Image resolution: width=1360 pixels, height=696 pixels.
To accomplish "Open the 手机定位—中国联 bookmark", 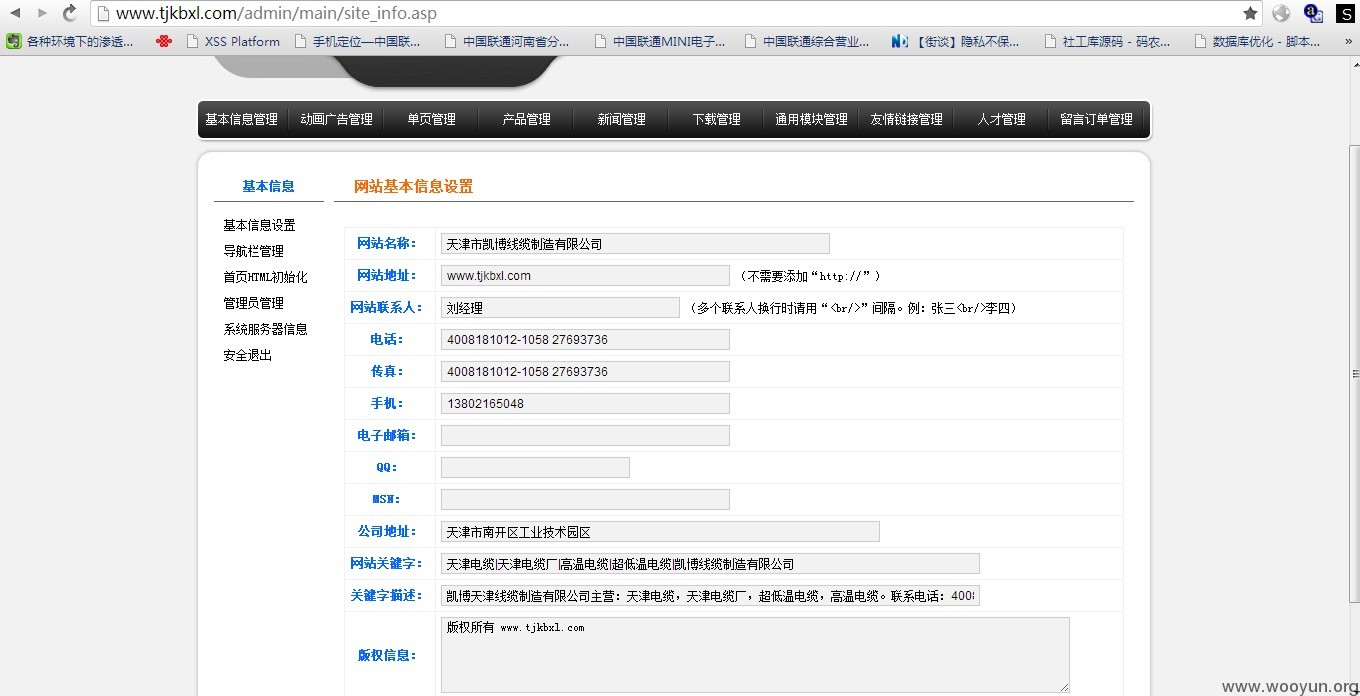I will 358,41.
